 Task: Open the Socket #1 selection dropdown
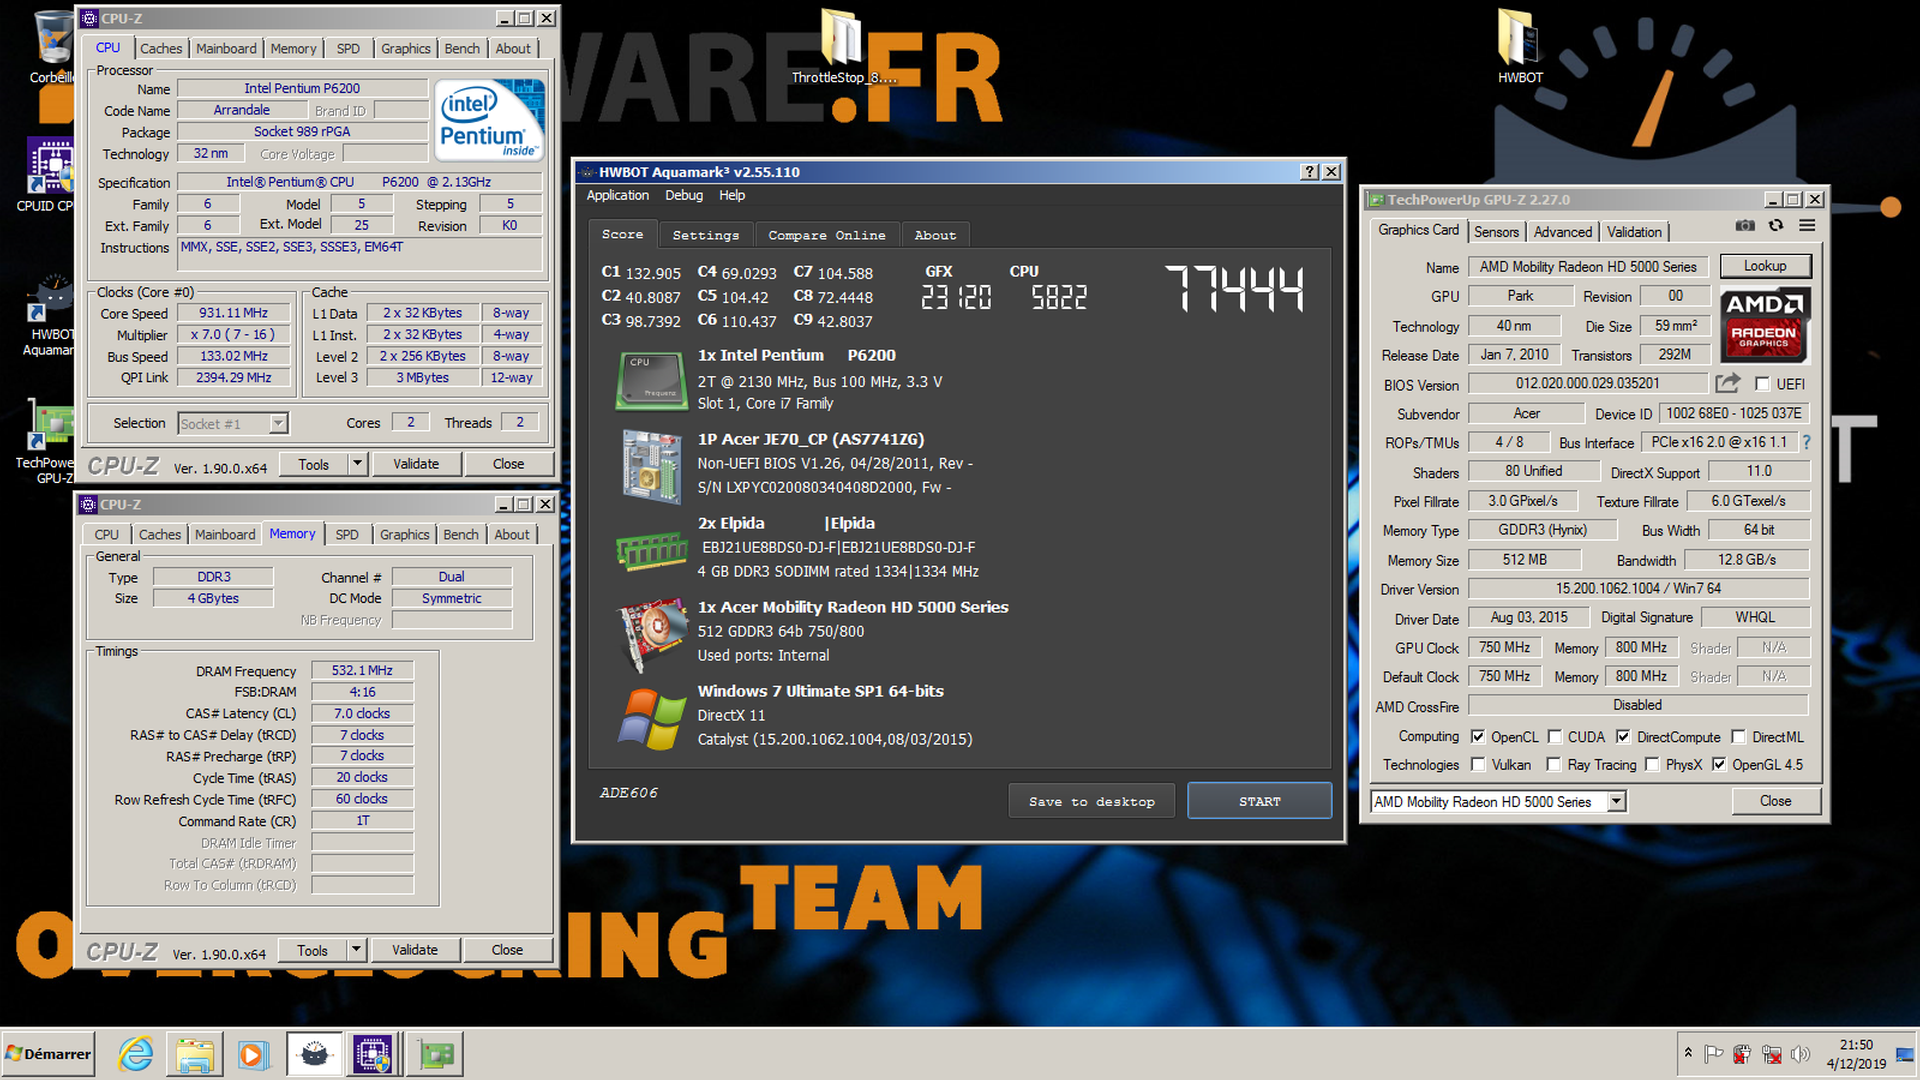point(279,423)
